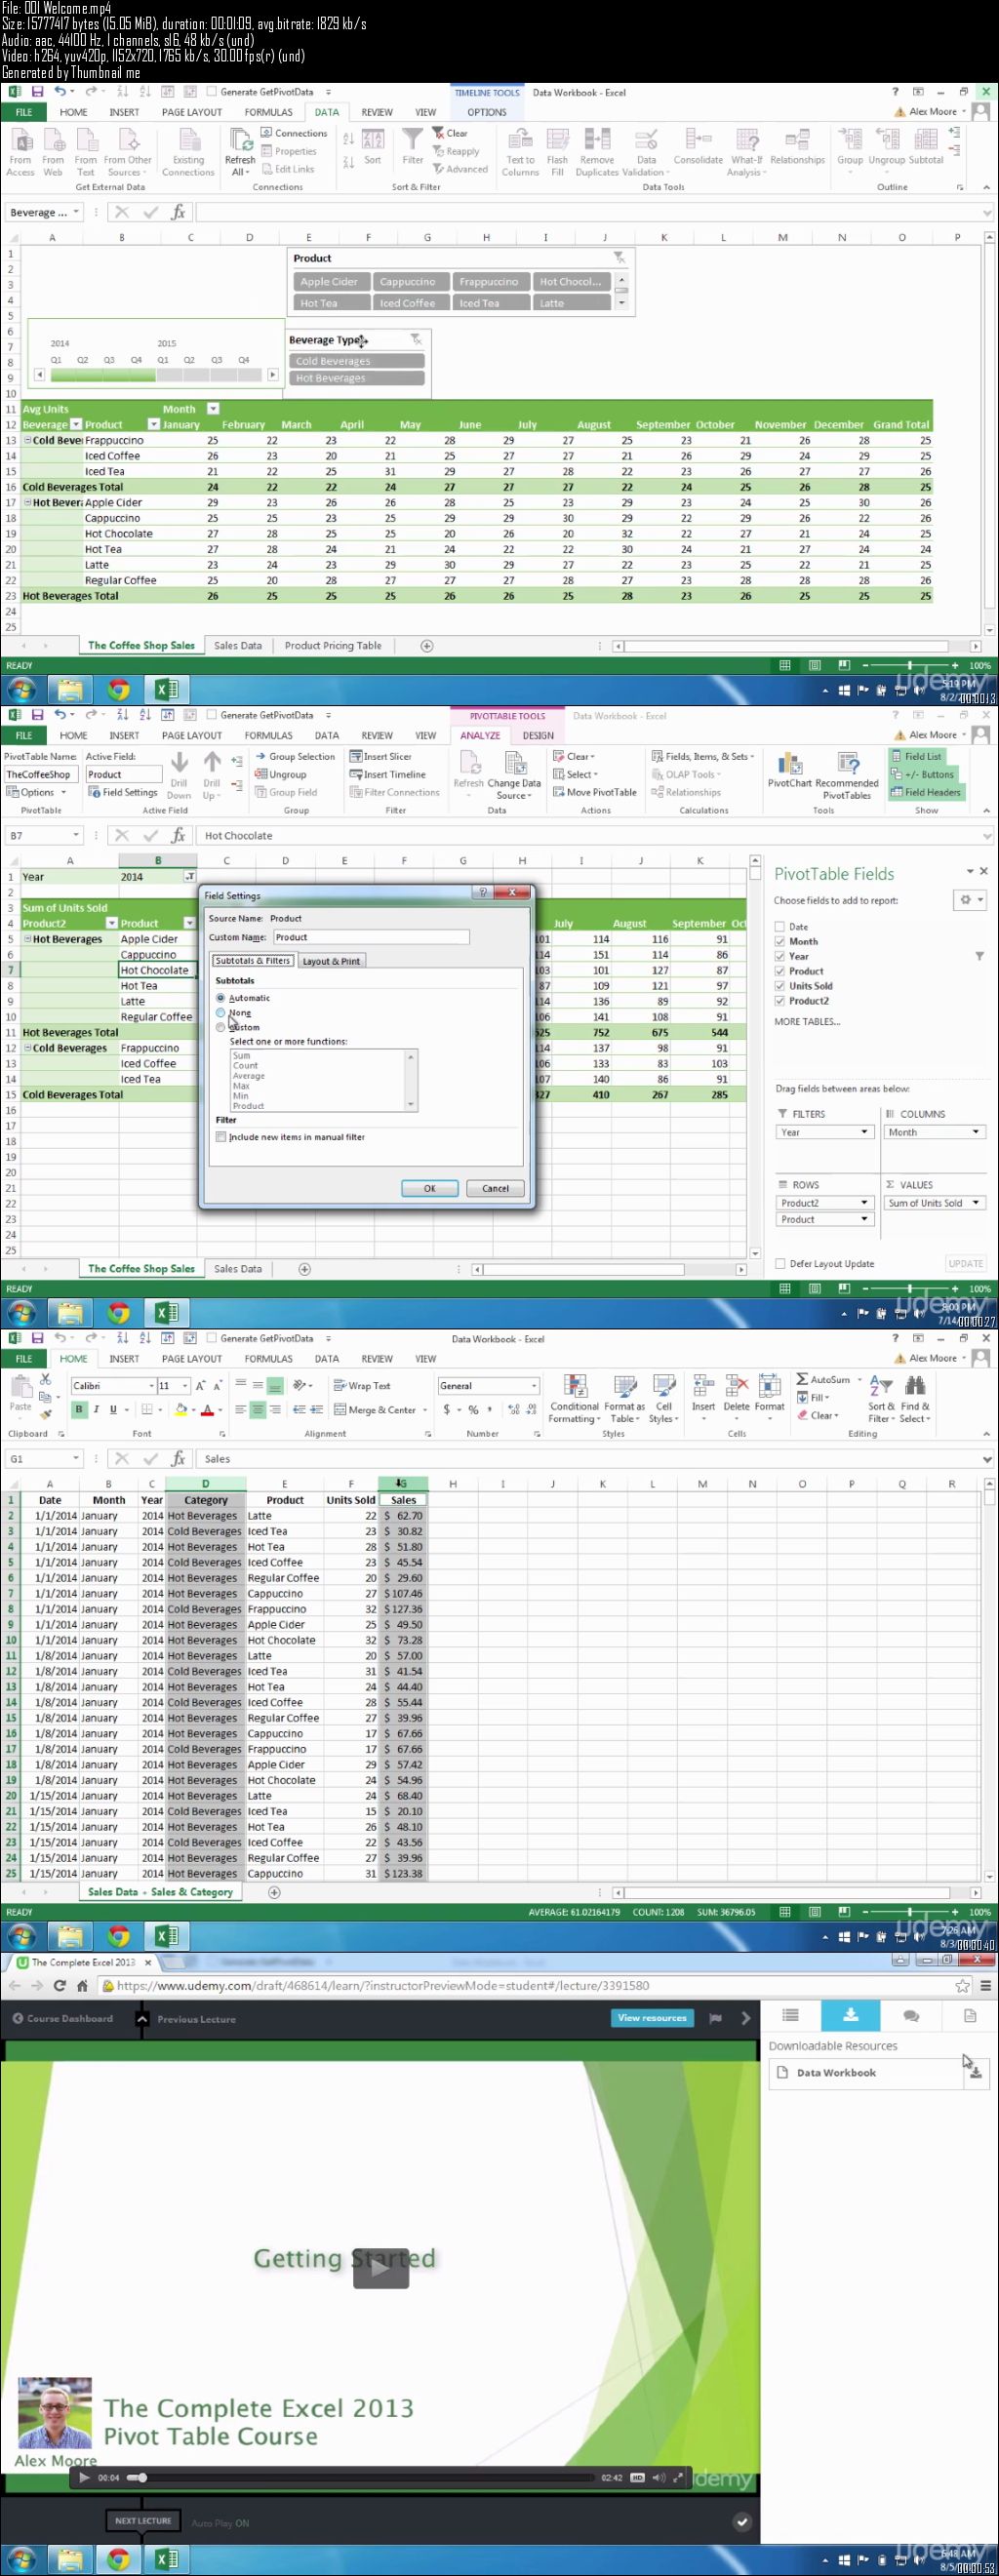
Task: Open Month dropdown in COLUMNS area
Action: pos(975,1132)
